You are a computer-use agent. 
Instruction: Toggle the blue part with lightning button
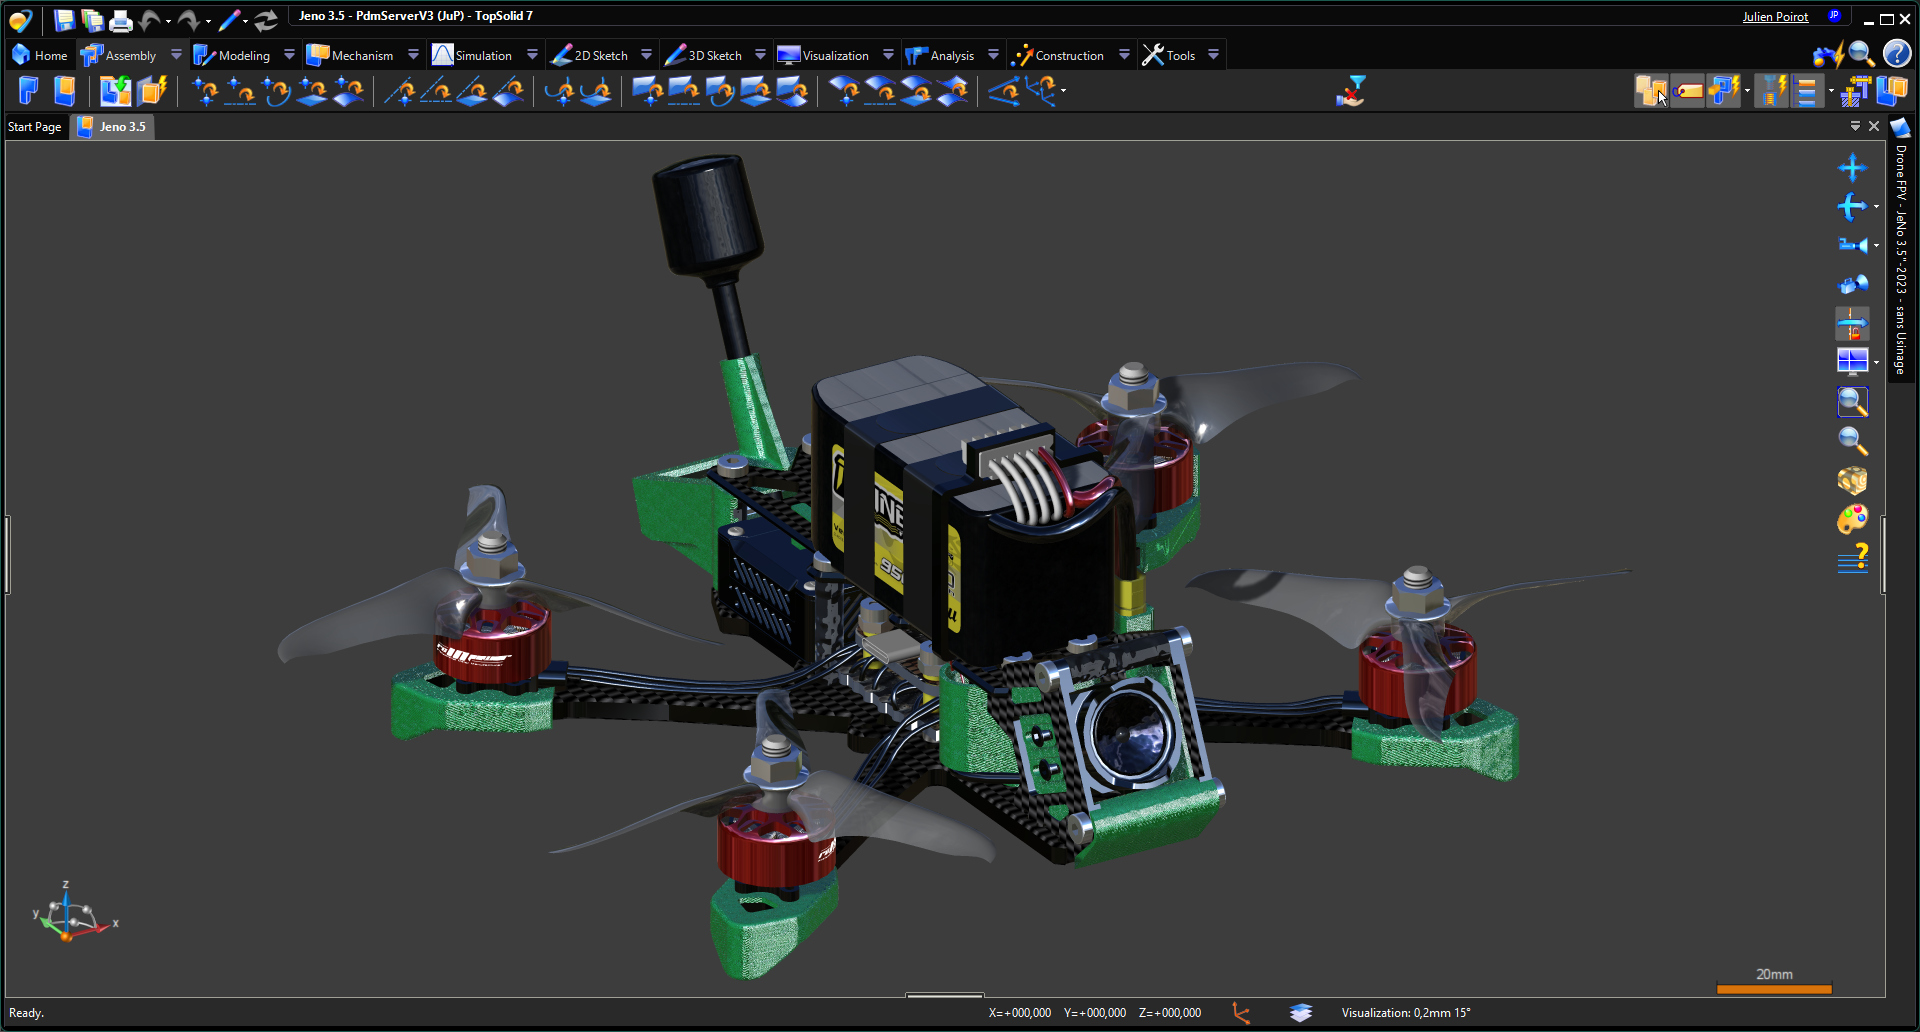point(1724,91)
